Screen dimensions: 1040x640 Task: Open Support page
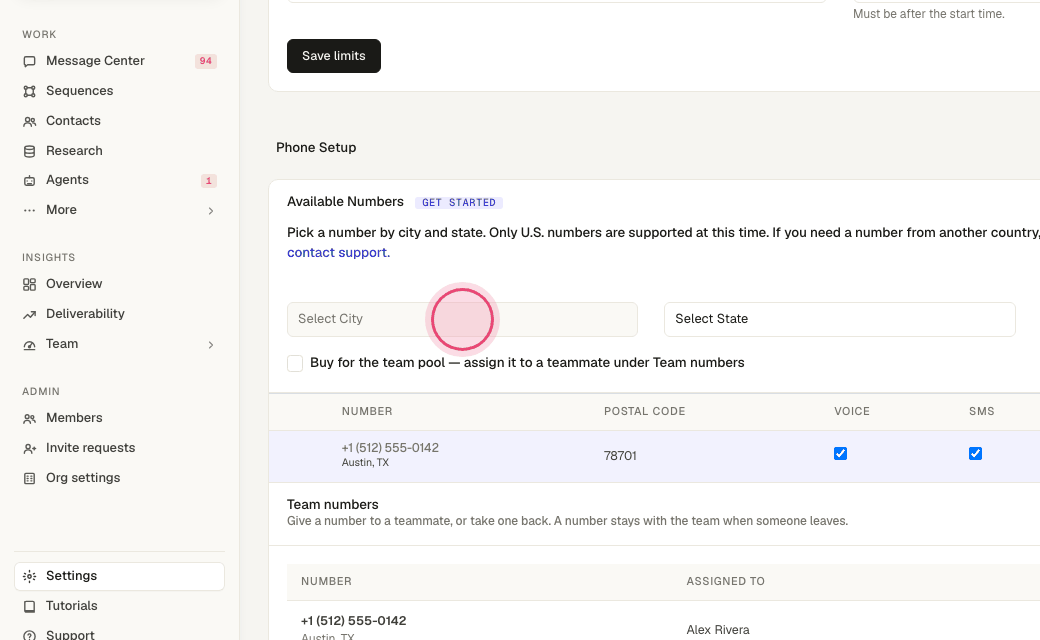click(x=119, y=635)
